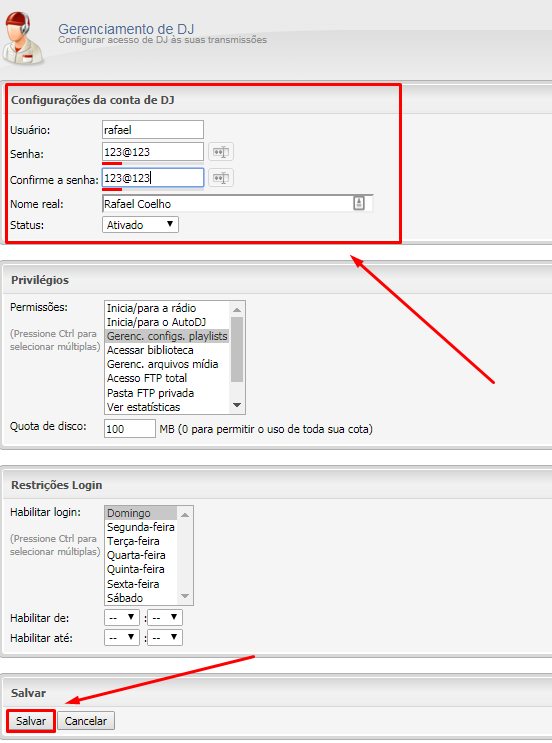Image resolution: width=552 pixels, height=743 pixels.
Task: Click the days list scroll-down arrow
Action: [185, 596]
